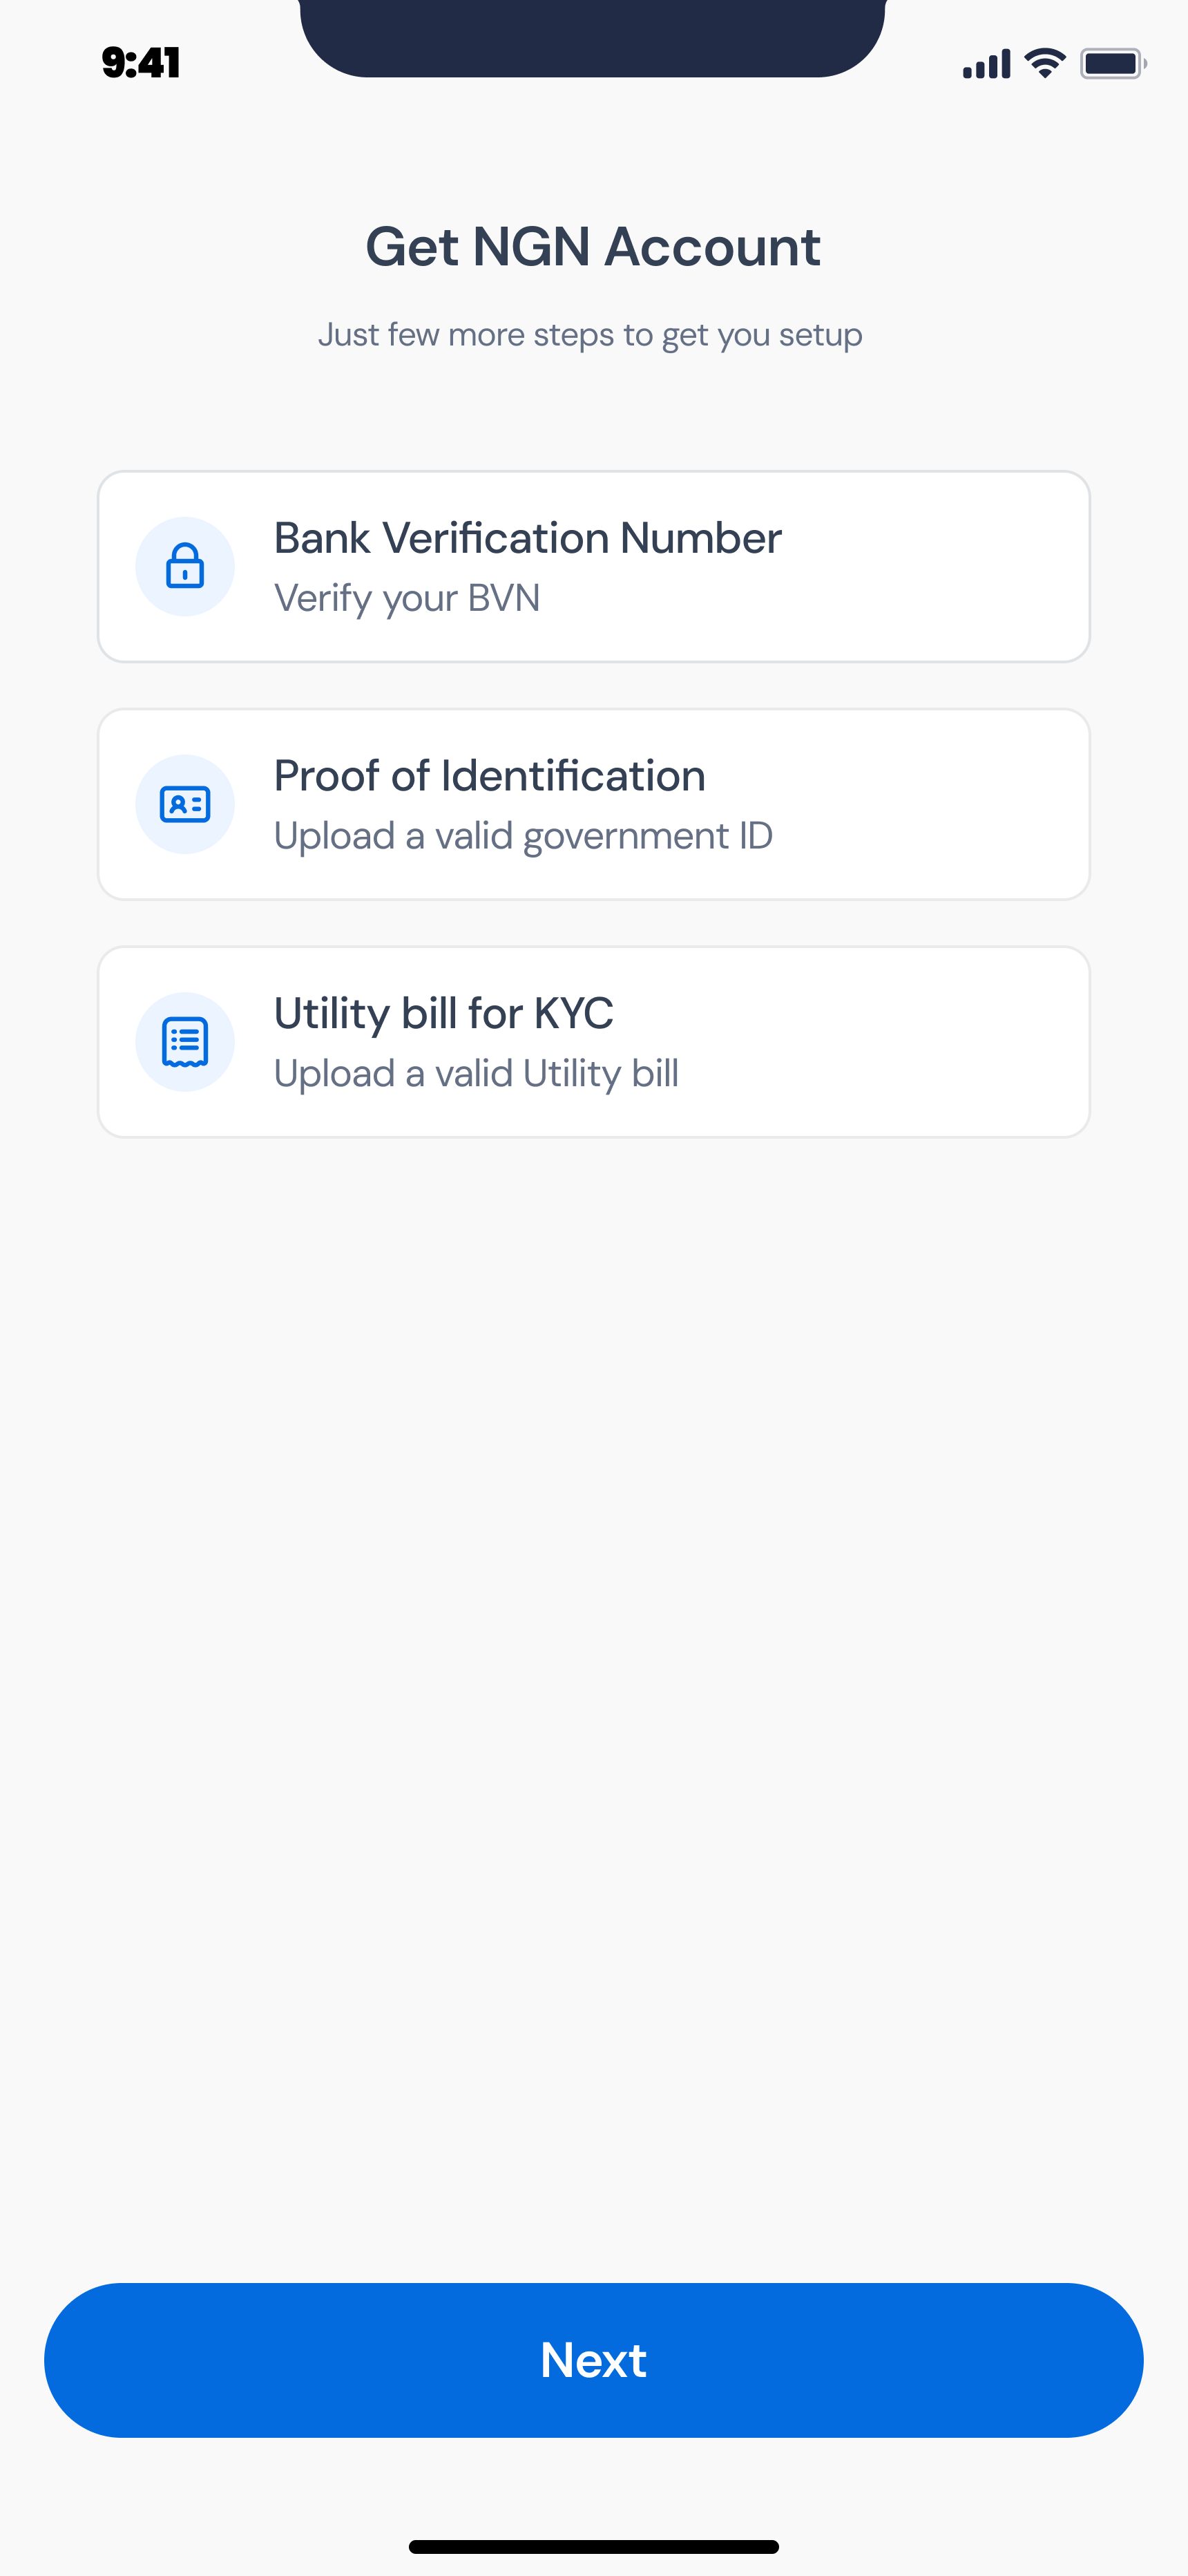
Task: Tap the utility bill receipt icon
Action: click(x=185, y=1042)
